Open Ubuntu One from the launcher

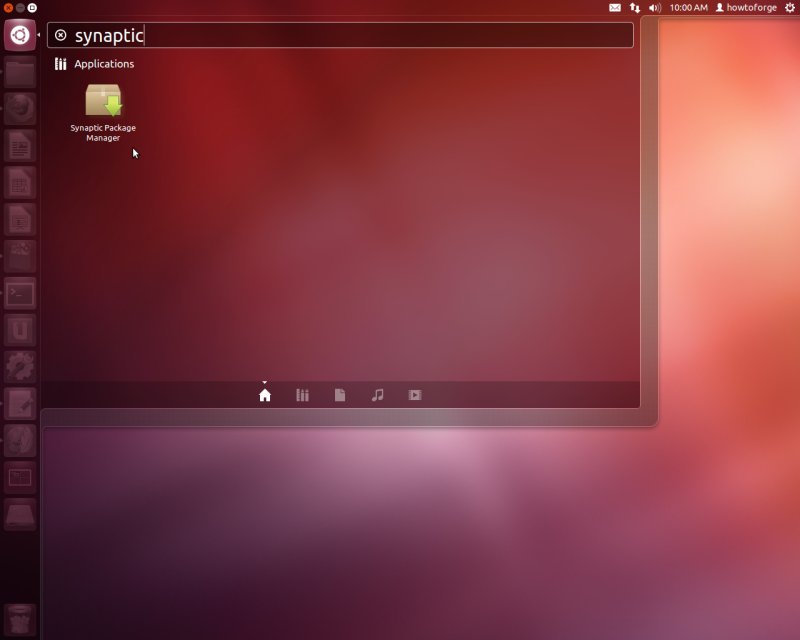[20, 330]
